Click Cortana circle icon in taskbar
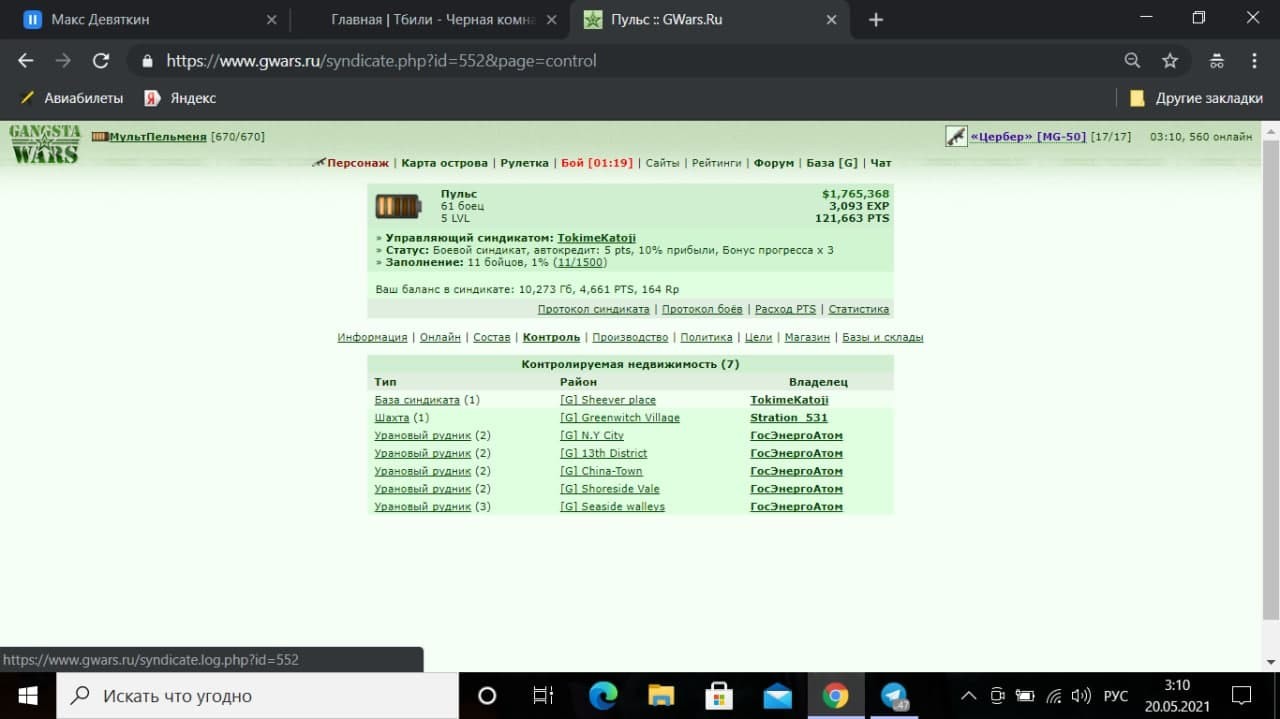The image size is (1280, 719). click(487, 696)
